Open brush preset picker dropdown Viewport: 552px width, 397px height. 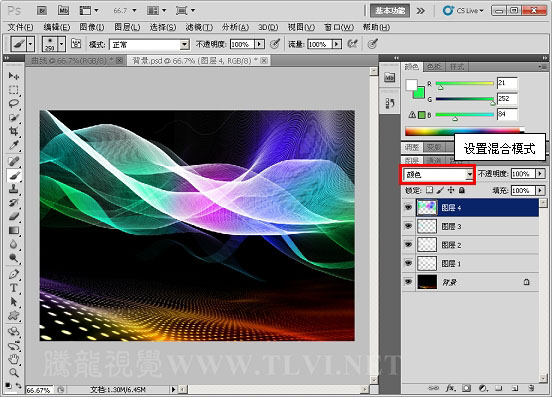[62, 44]
